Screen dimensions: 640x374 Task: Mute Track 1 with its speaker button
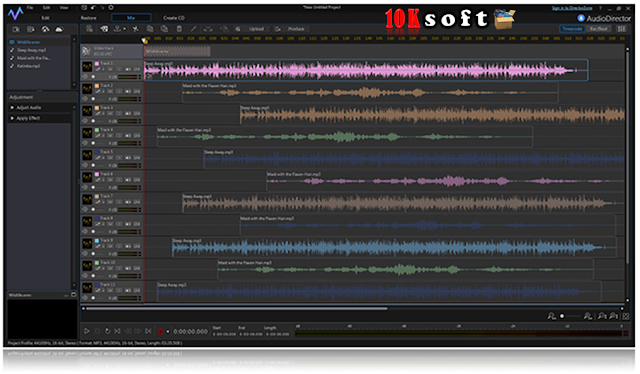coord(128,69)
